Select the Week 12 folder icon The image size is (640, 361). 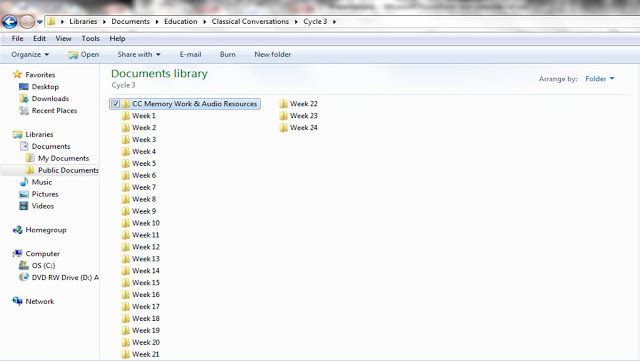pos(126,247)
